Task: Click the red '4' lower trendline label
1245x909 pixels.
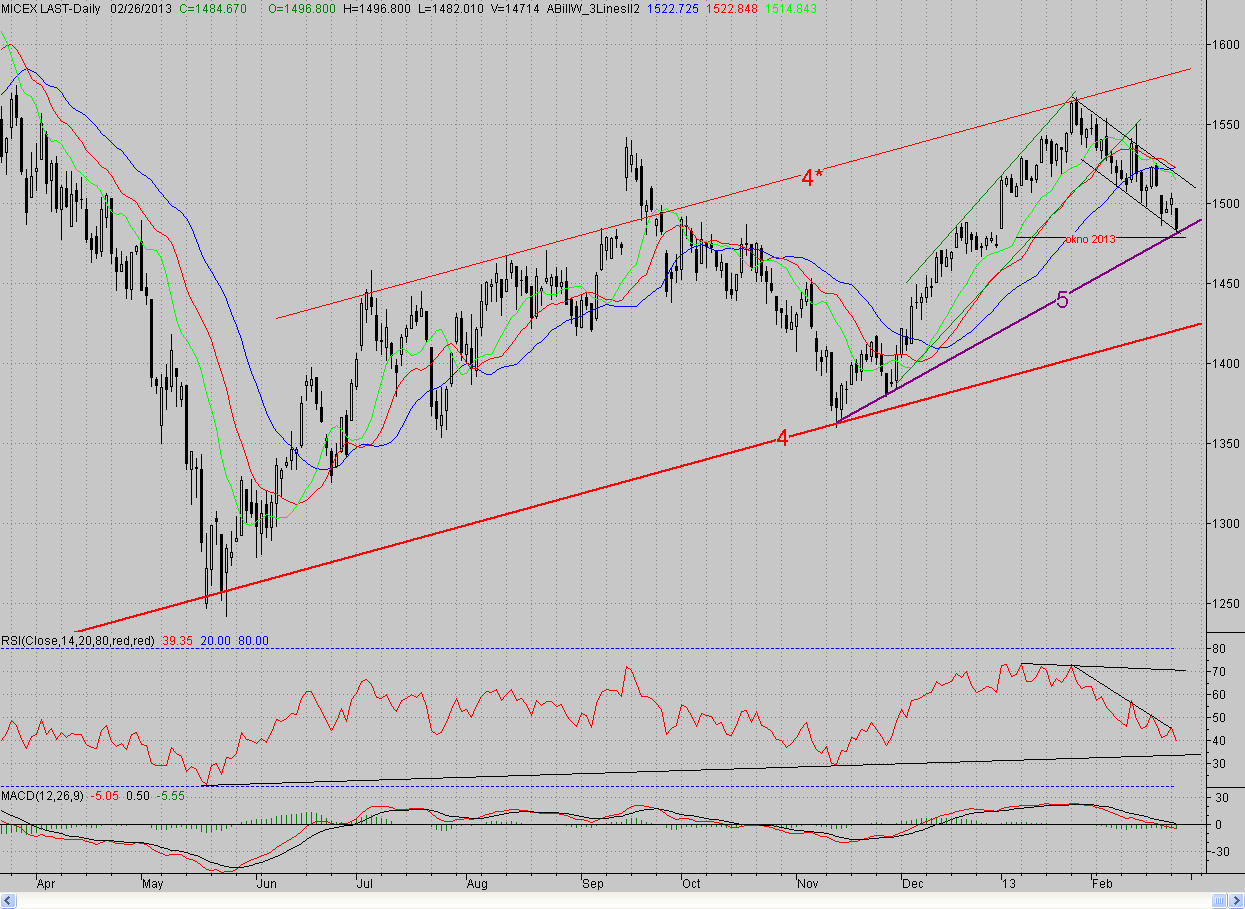Action: tap(783, 437)
